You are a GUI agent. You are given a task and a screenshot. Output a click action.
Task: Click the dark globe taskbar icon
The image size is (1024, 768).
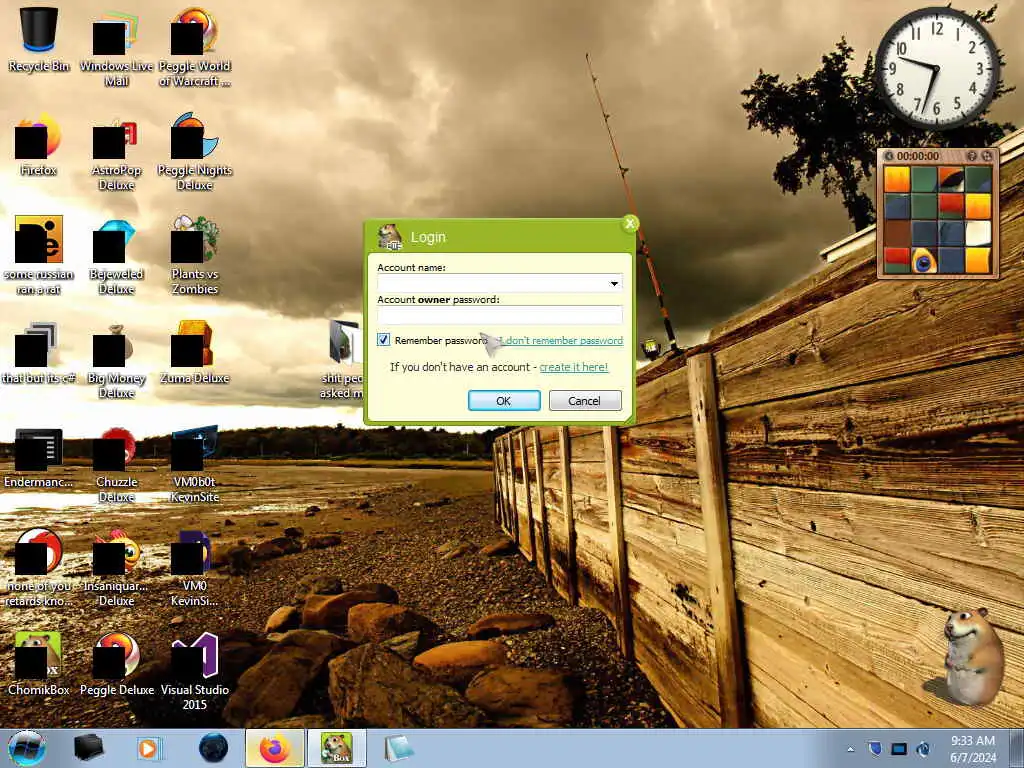(x=214, y=748)
